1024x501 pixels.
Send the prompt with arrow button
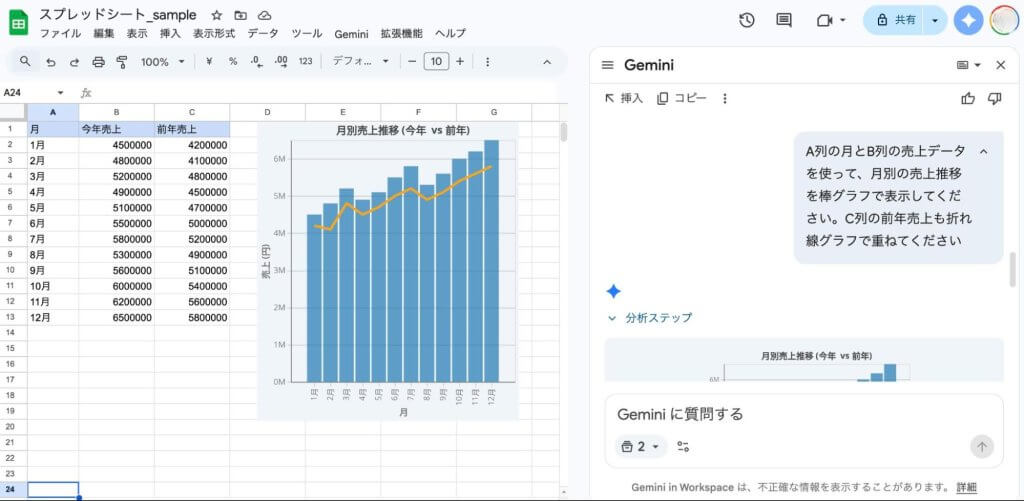[982, 447]
